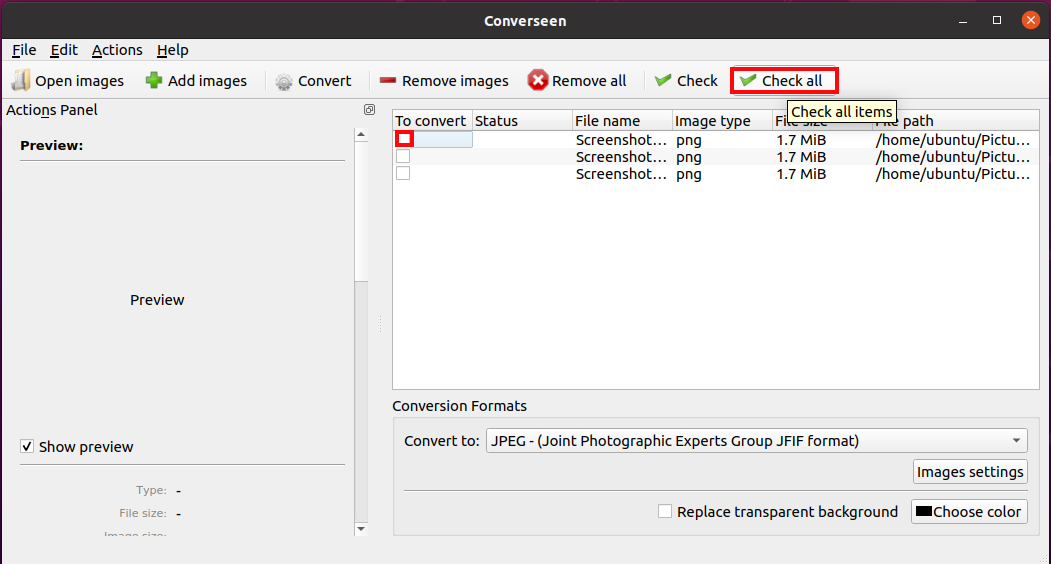Open the Help menu
Screen dimensions: 1051x564
point(172,50)
